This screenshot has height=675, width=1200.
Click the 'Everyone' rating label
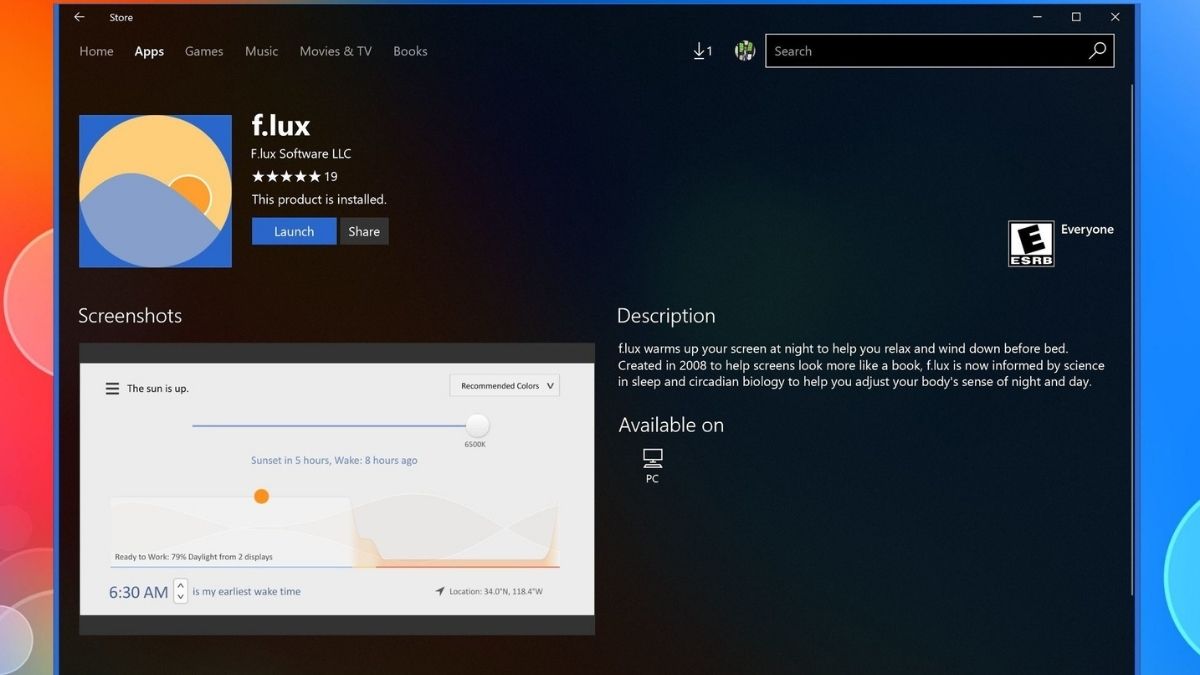(x=1087, y=230)
